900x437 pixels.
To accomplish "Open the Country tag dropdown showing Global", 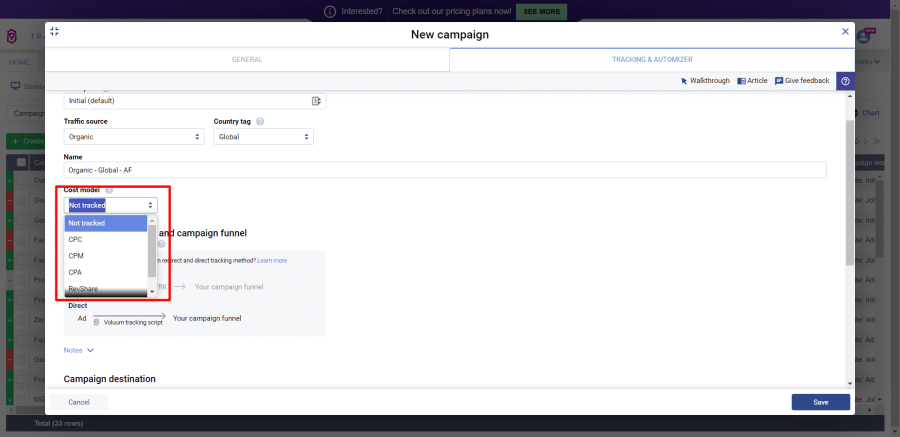I will pos(263,137).
